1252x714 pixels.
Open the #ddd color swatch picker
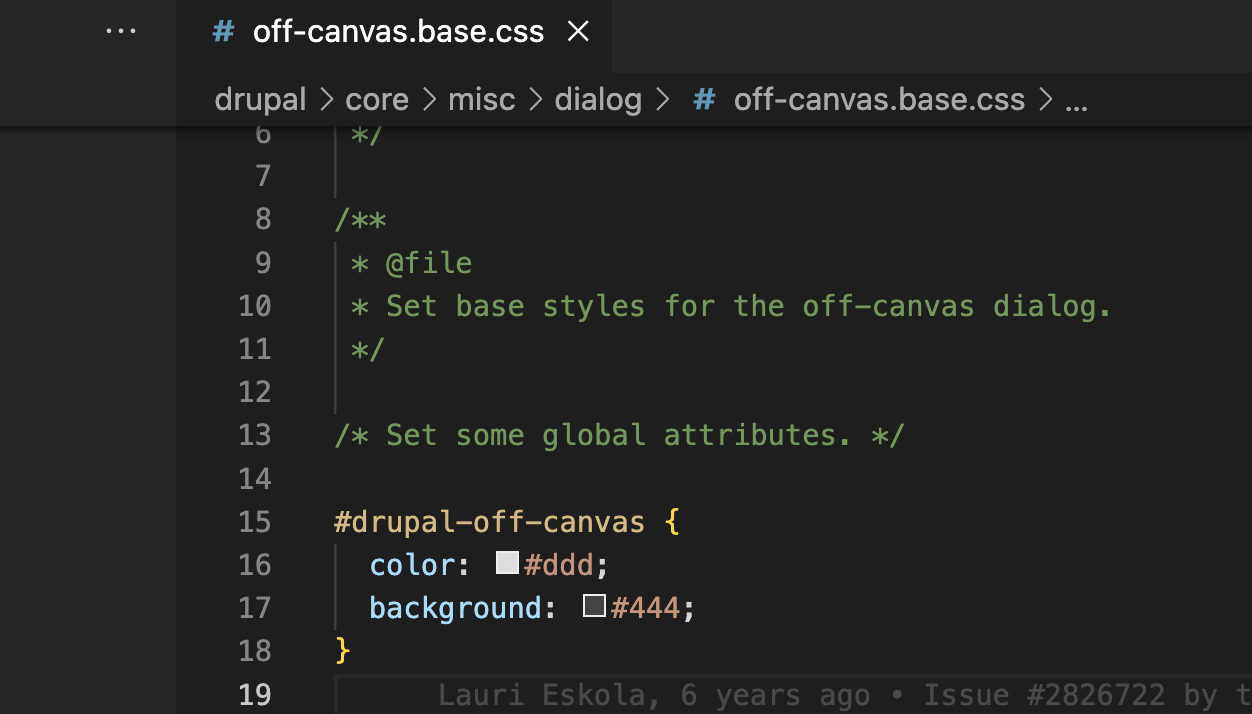click(507, 564)
